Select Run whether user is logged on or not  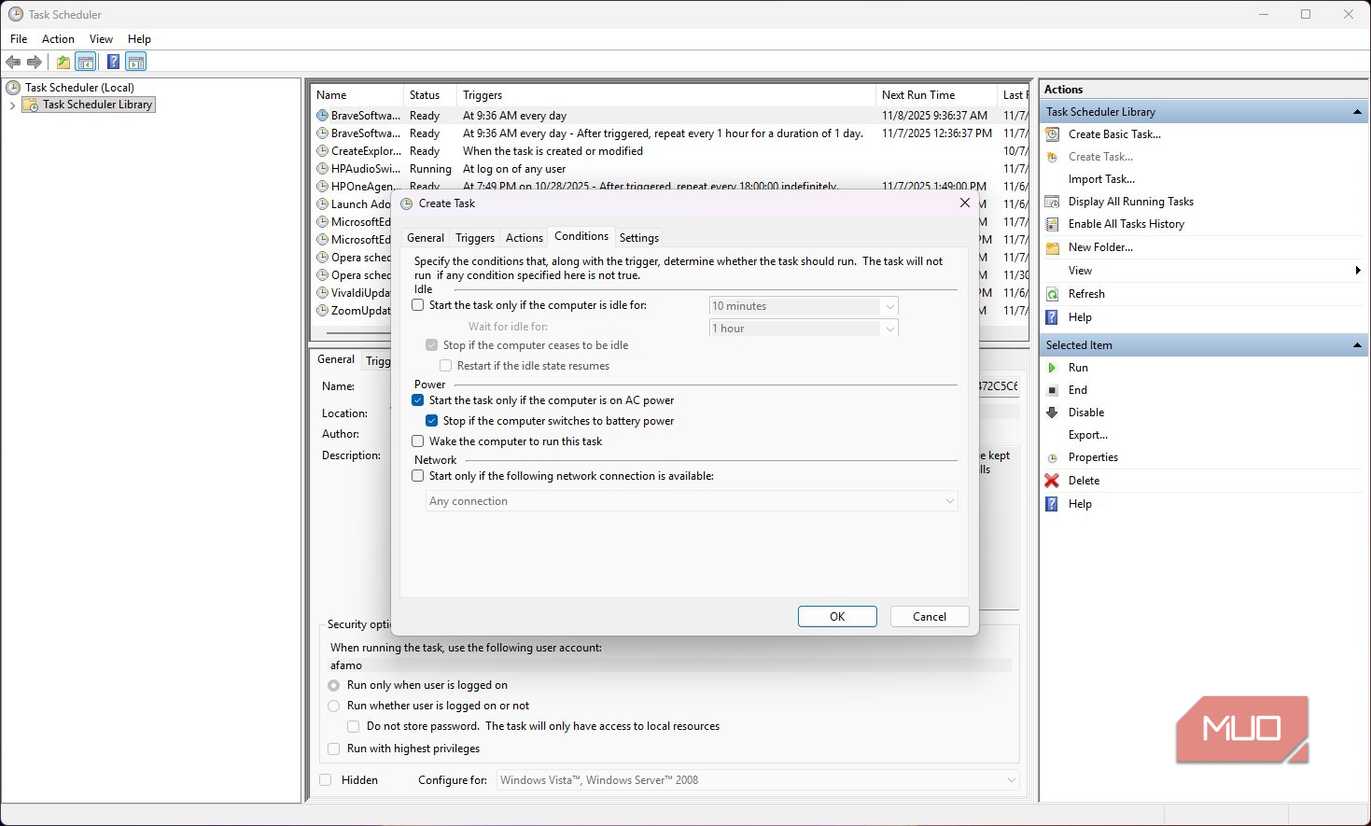tap(334, 705)
